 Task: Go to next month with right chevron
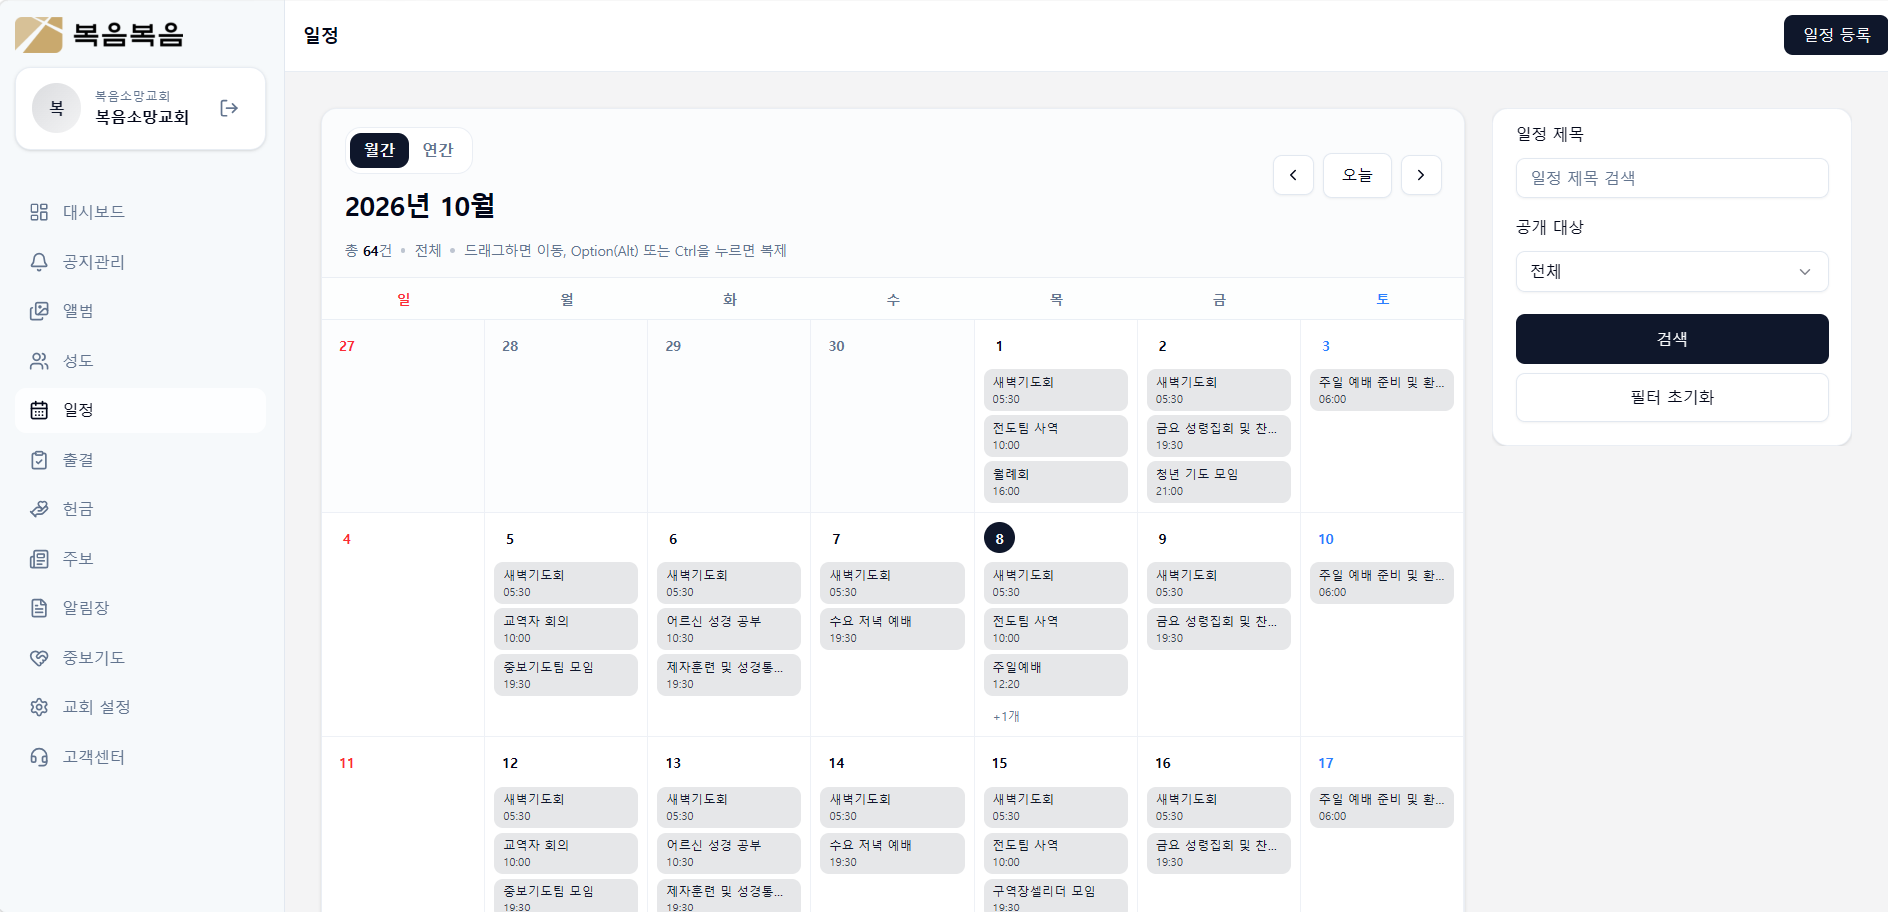pyautogui.click(x=1421, y=175)
